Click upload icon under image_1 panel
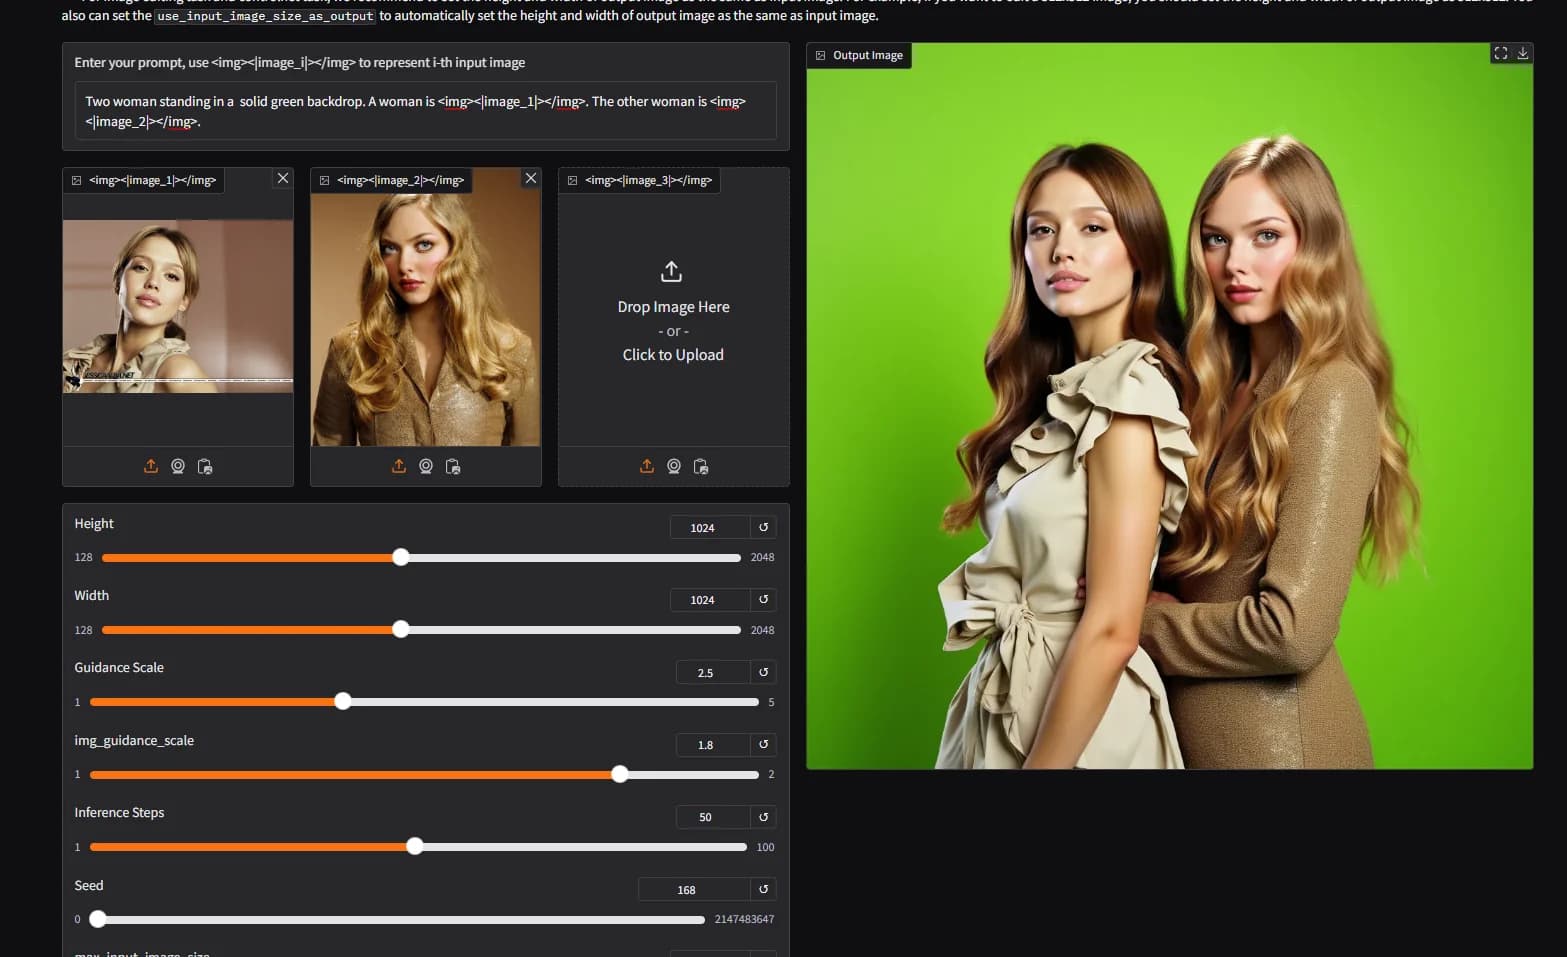The height and width of the screenshot is (957, 1567). [x=151, y=466]
